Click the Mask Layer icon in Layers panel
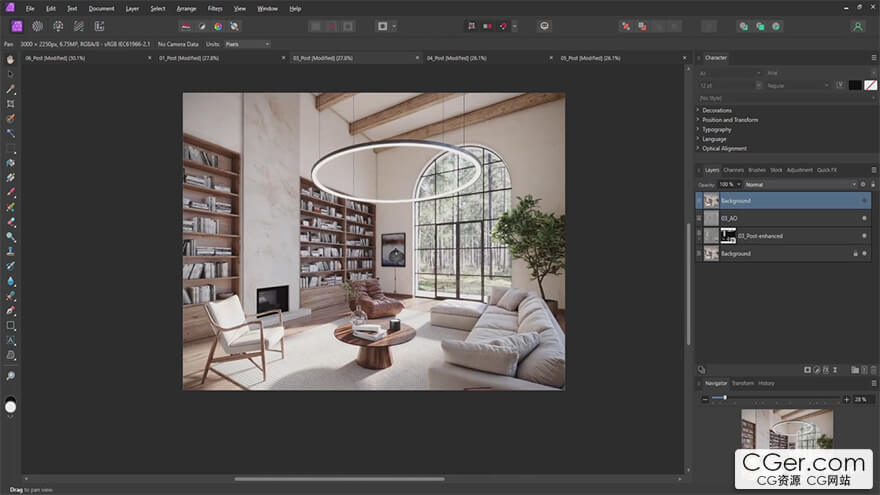 click(807, 369)
